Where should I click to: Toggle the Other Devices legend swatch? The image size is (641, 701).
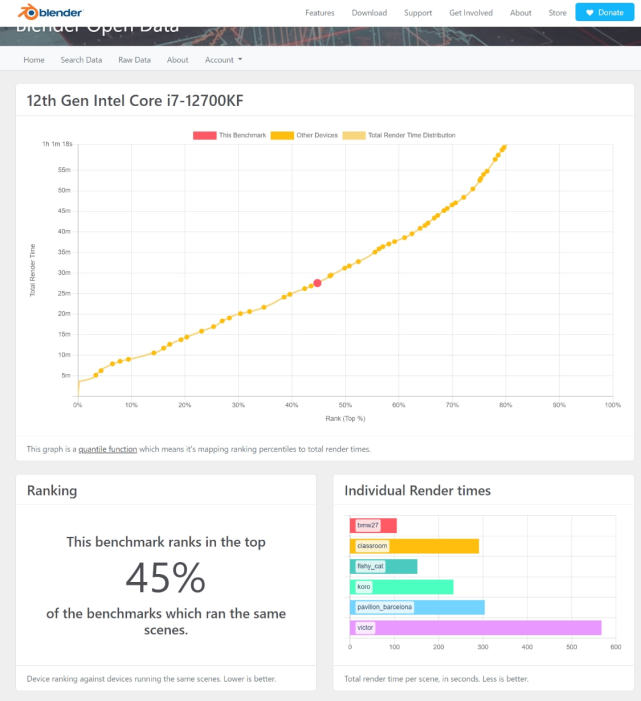coord(282,135)
